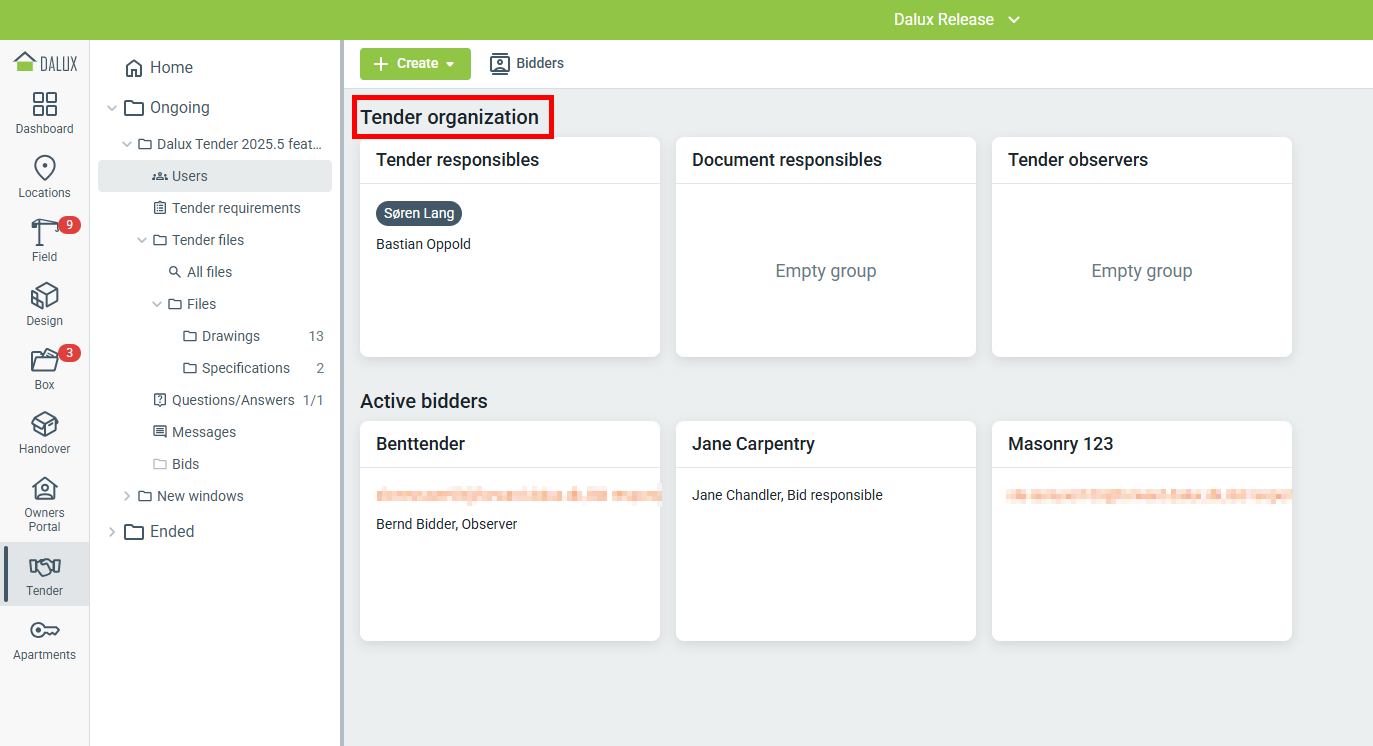Open the Locations pin icon
The image size is (1373, 746).
pos(44,169)
